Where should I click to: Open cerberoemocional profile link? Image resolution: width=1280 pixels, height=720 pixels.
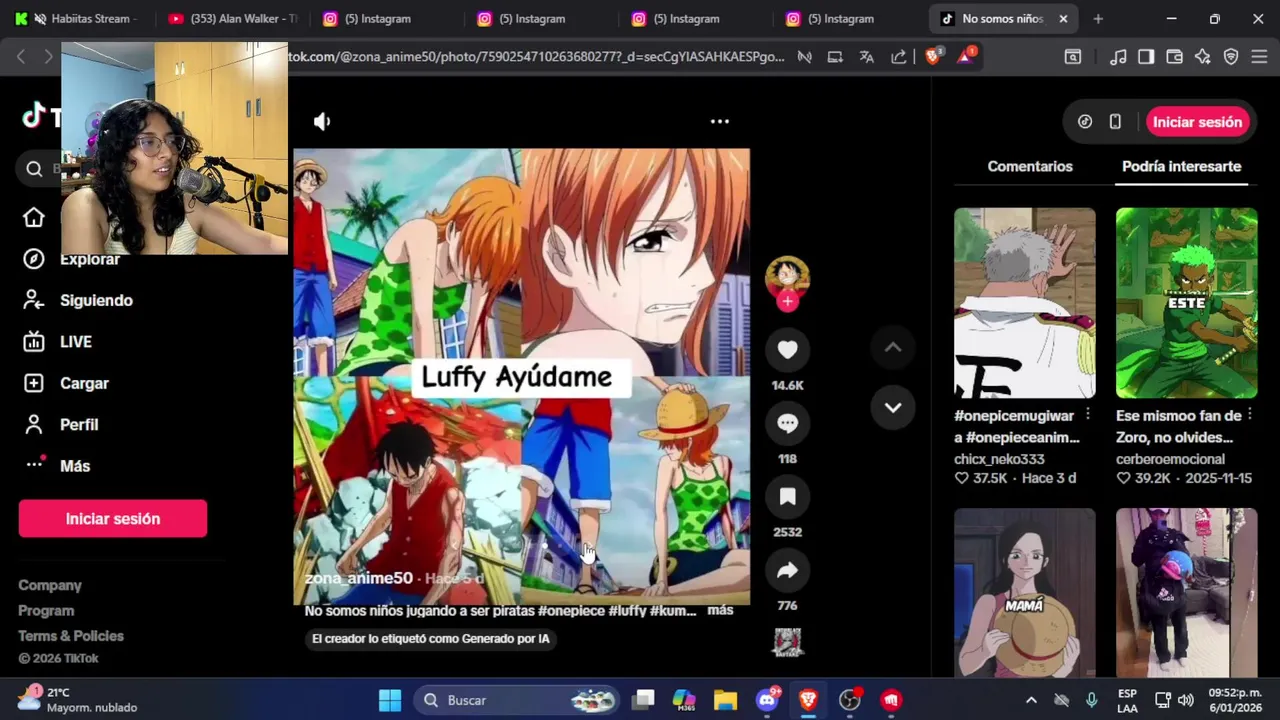click(x=1170, y=459)
